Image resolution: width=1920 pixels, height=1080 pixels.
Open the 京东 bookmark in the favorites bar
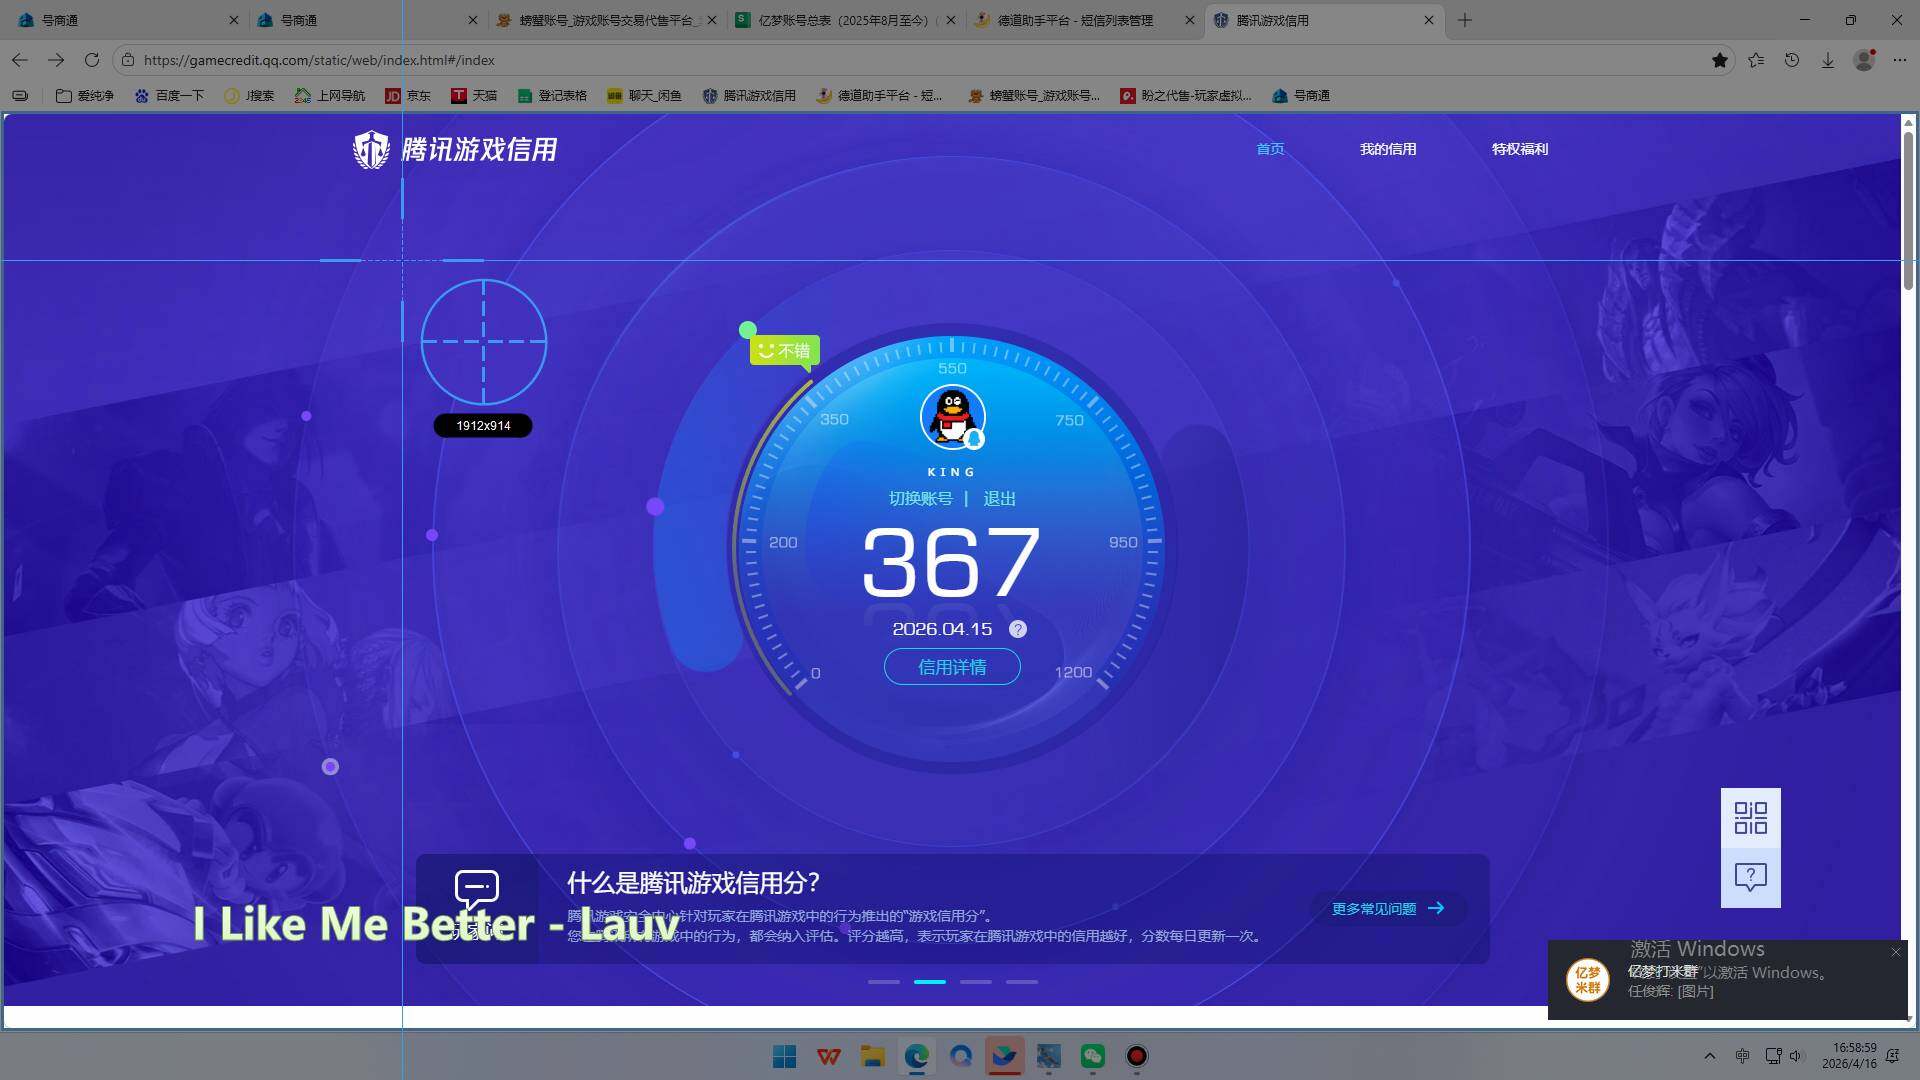(408, 96)
